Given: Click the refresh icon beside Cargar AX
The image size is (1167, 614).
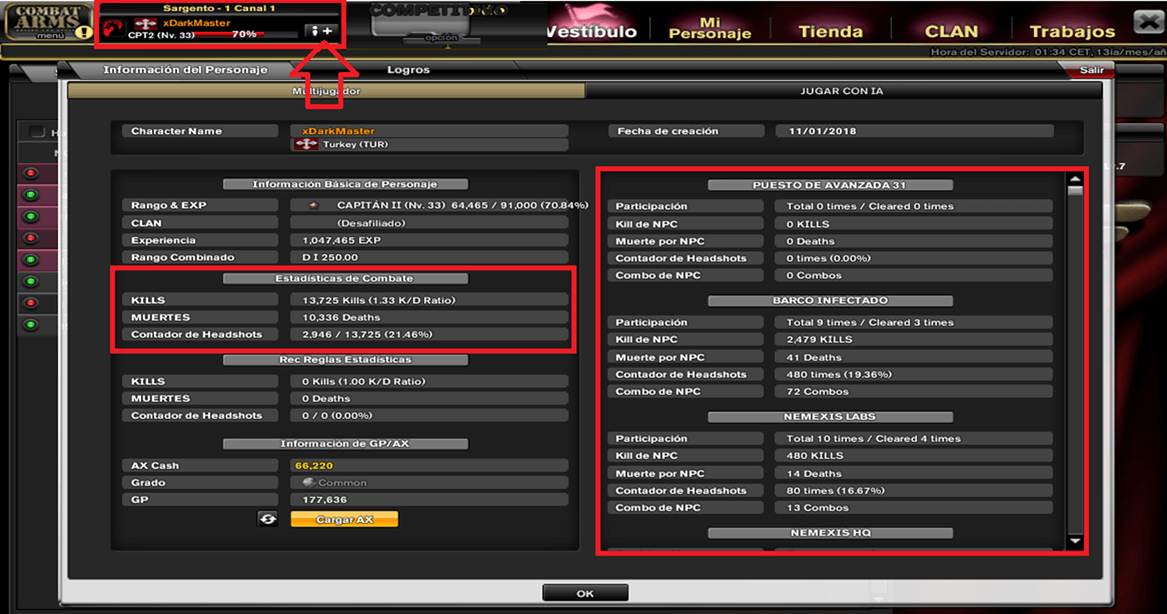Looking at the screenshot, I should (268, 519).
